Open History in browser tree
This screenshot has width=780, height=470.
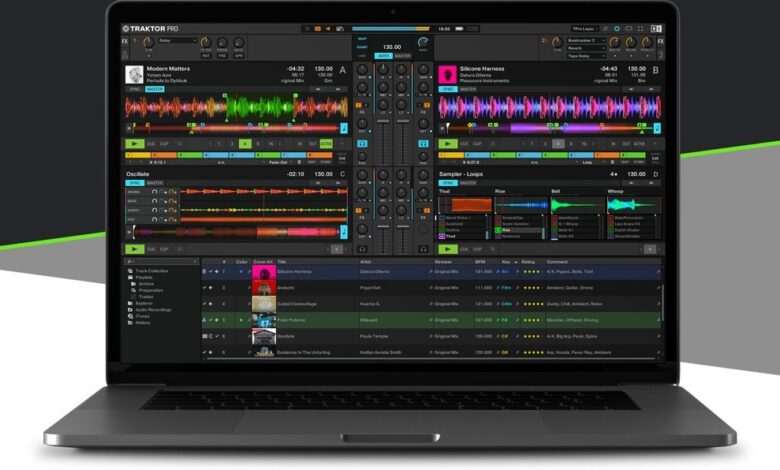click(x=143, y=322)
